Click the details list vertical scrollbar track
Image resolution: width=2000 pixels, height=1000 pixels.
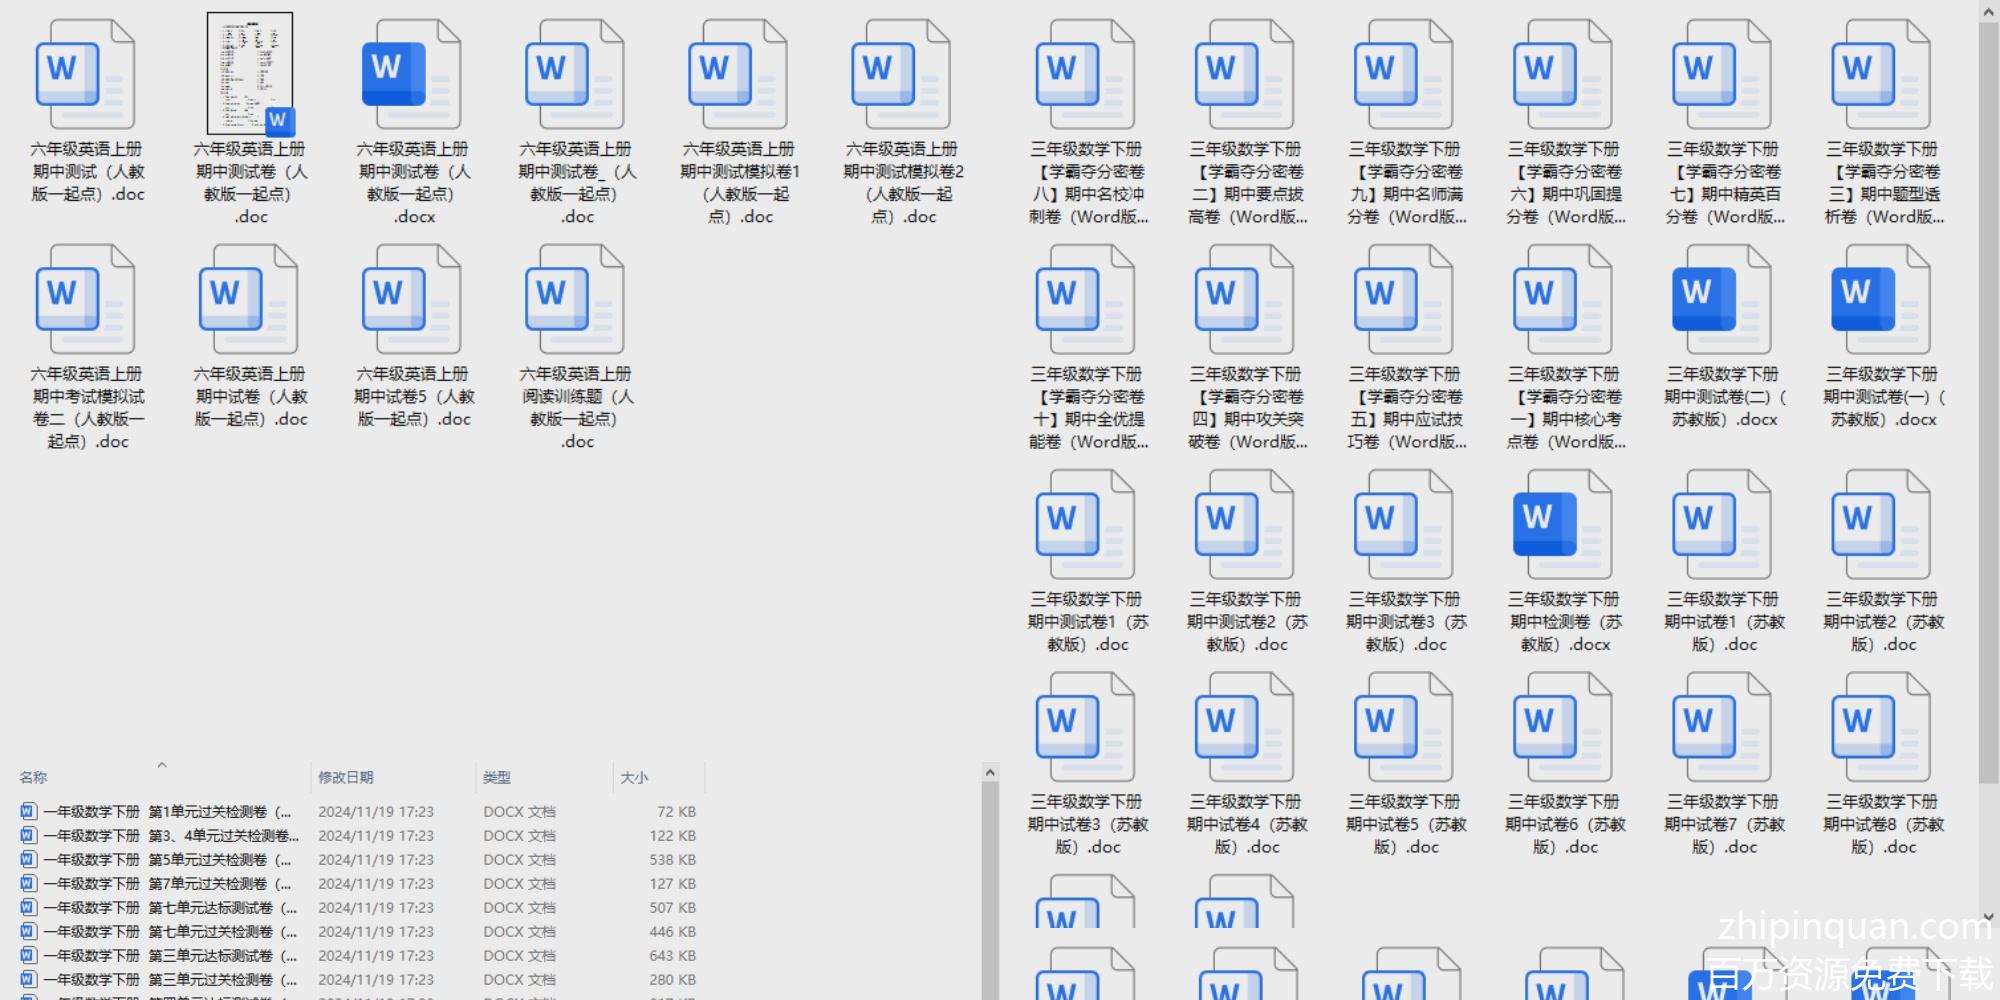tap(990, 890)
